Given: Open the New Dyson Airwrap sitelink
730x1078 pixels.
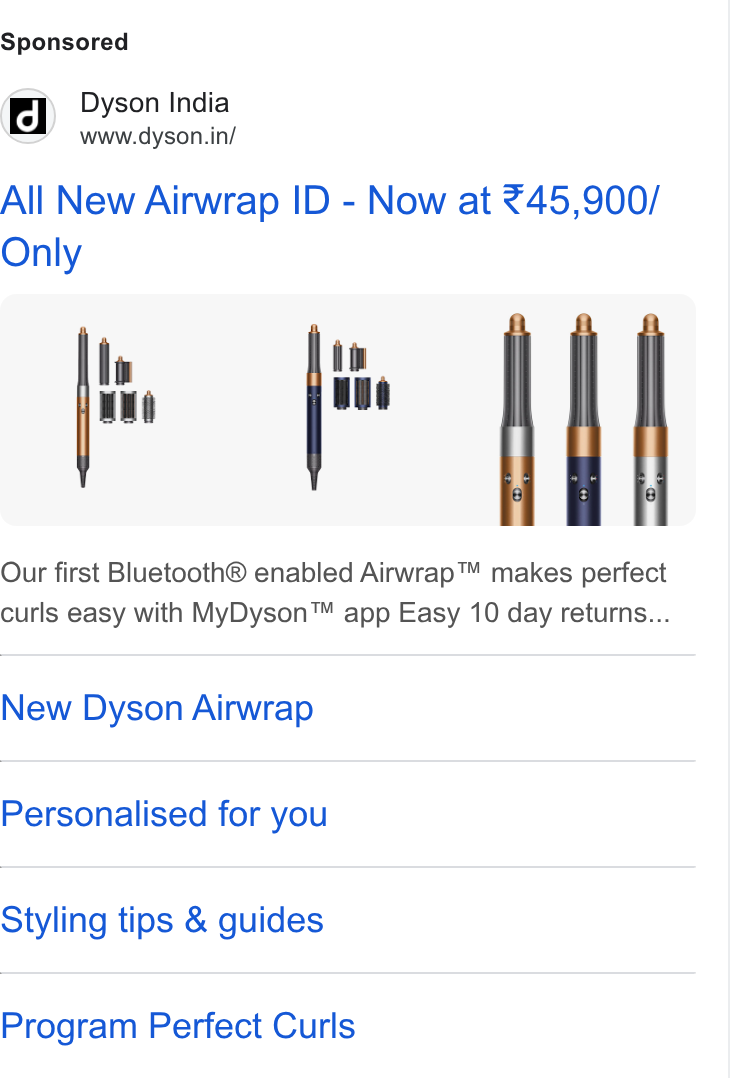Looking at the screenshot, I should tap(157, 708).
